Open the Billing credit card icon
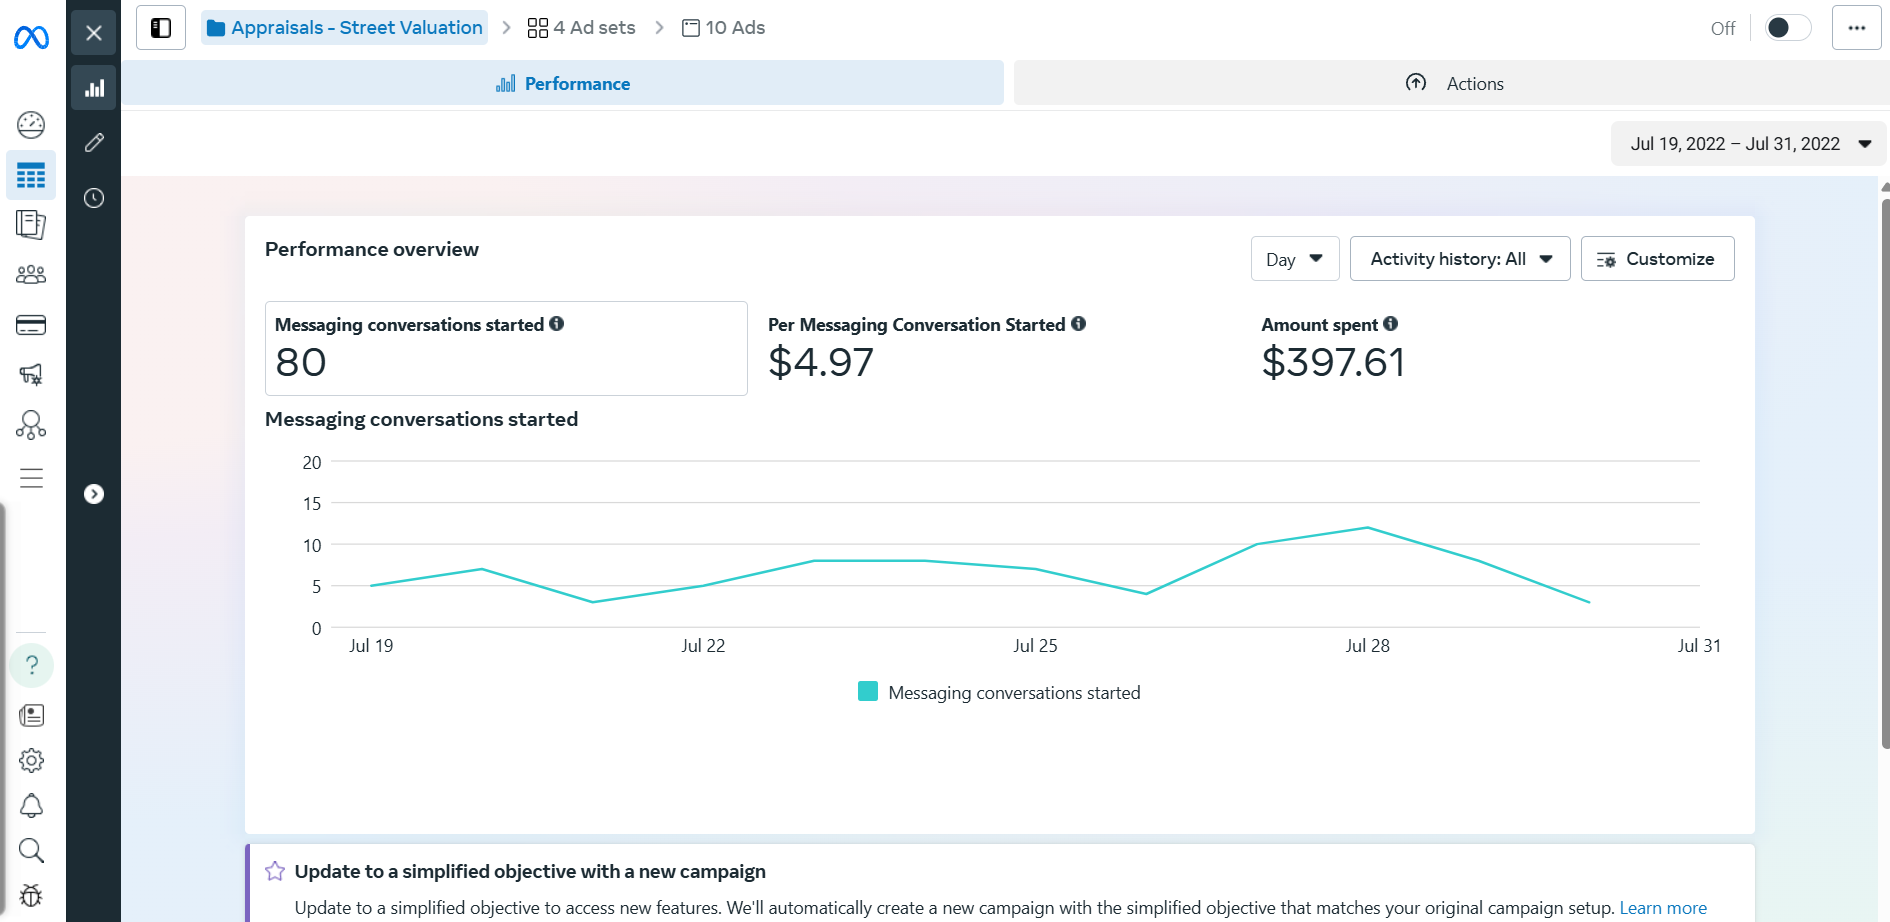This screenshot has width=1890, height=922. tap(31, 325)
